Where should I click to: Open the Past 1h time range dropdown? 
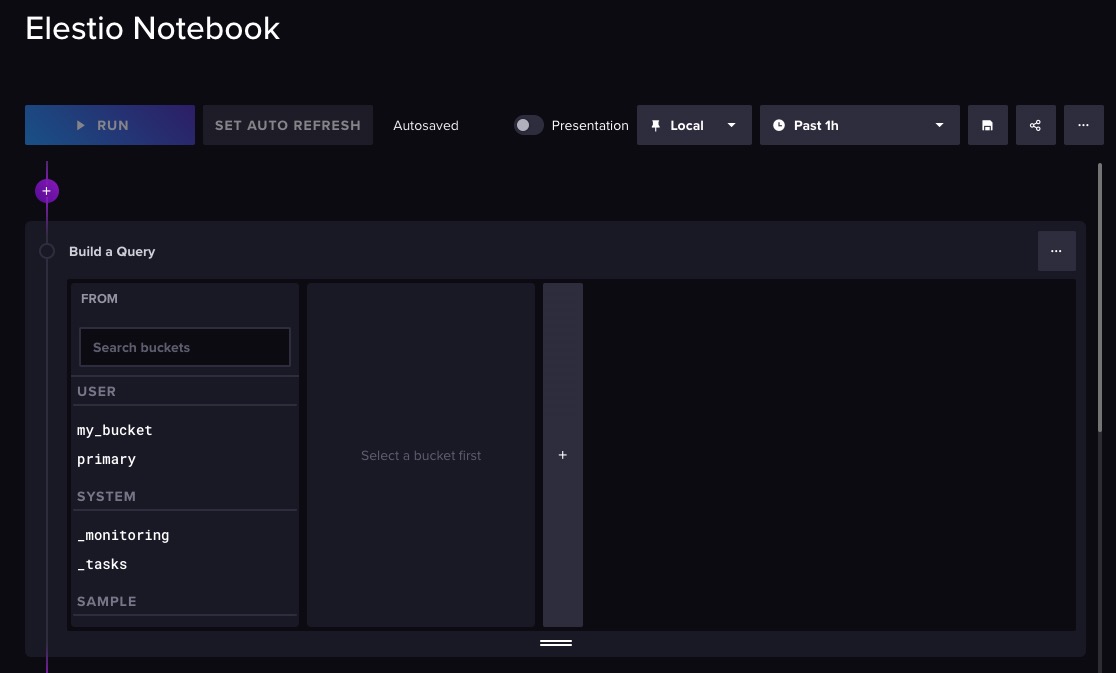(860, 125)
